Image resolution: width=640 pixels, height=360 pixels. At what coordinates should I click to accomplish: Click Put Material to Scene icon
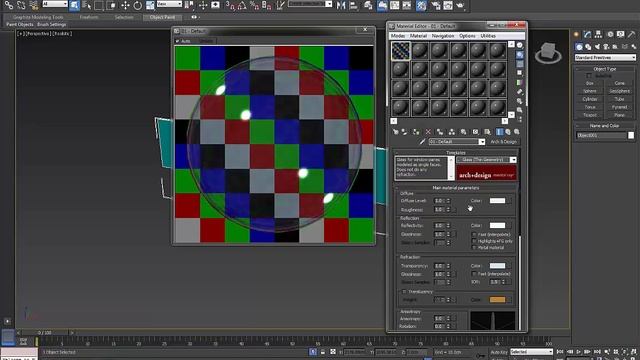click(404, 132)
